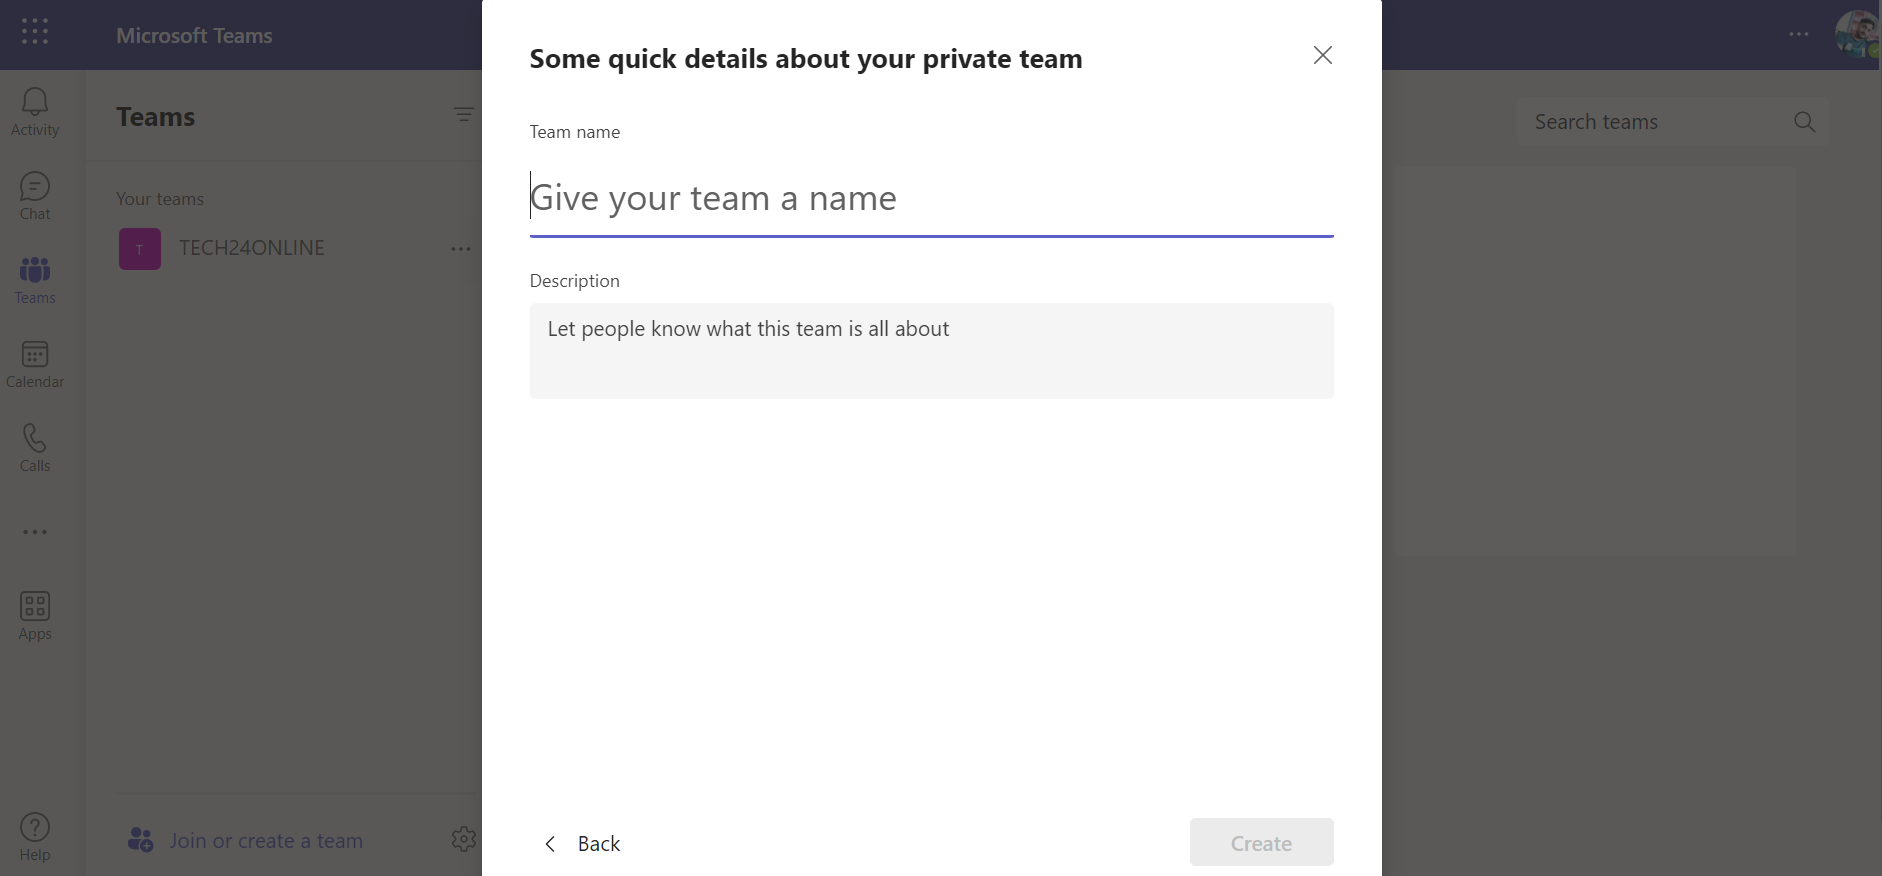
Task: Click the teams settings gear icon
Action: (464, 840)
